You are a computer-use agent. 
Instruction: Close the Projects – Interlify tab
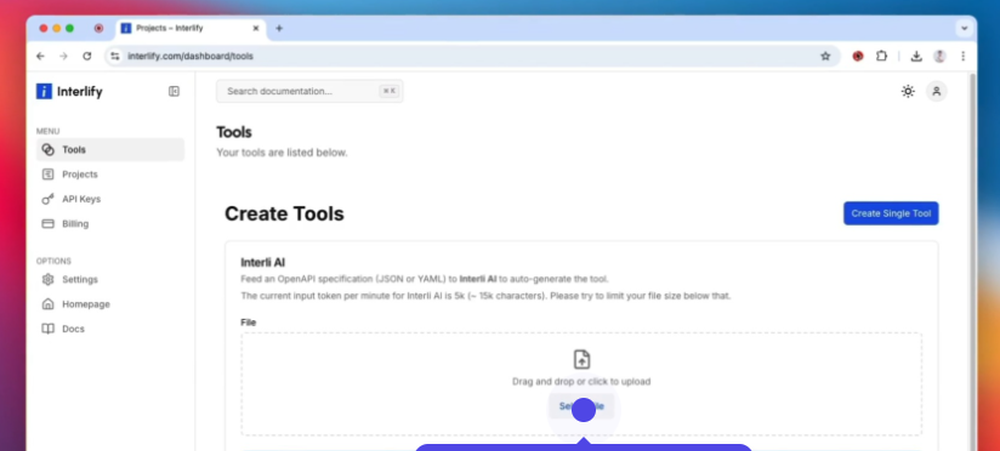pos(256,28)
